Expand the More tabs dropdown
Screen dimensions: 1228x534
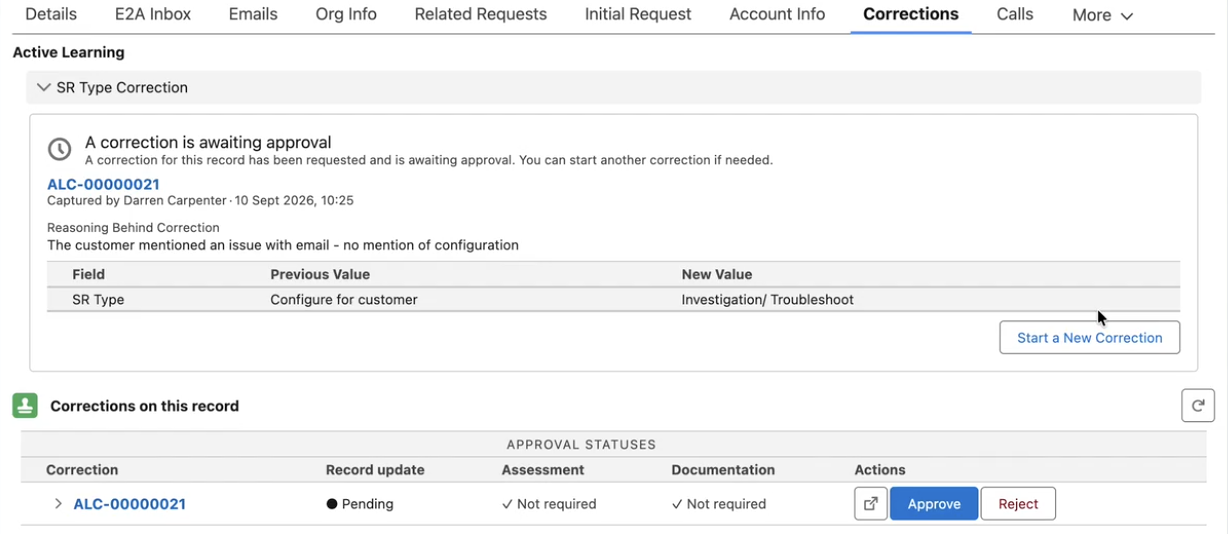coord(1102,15)
